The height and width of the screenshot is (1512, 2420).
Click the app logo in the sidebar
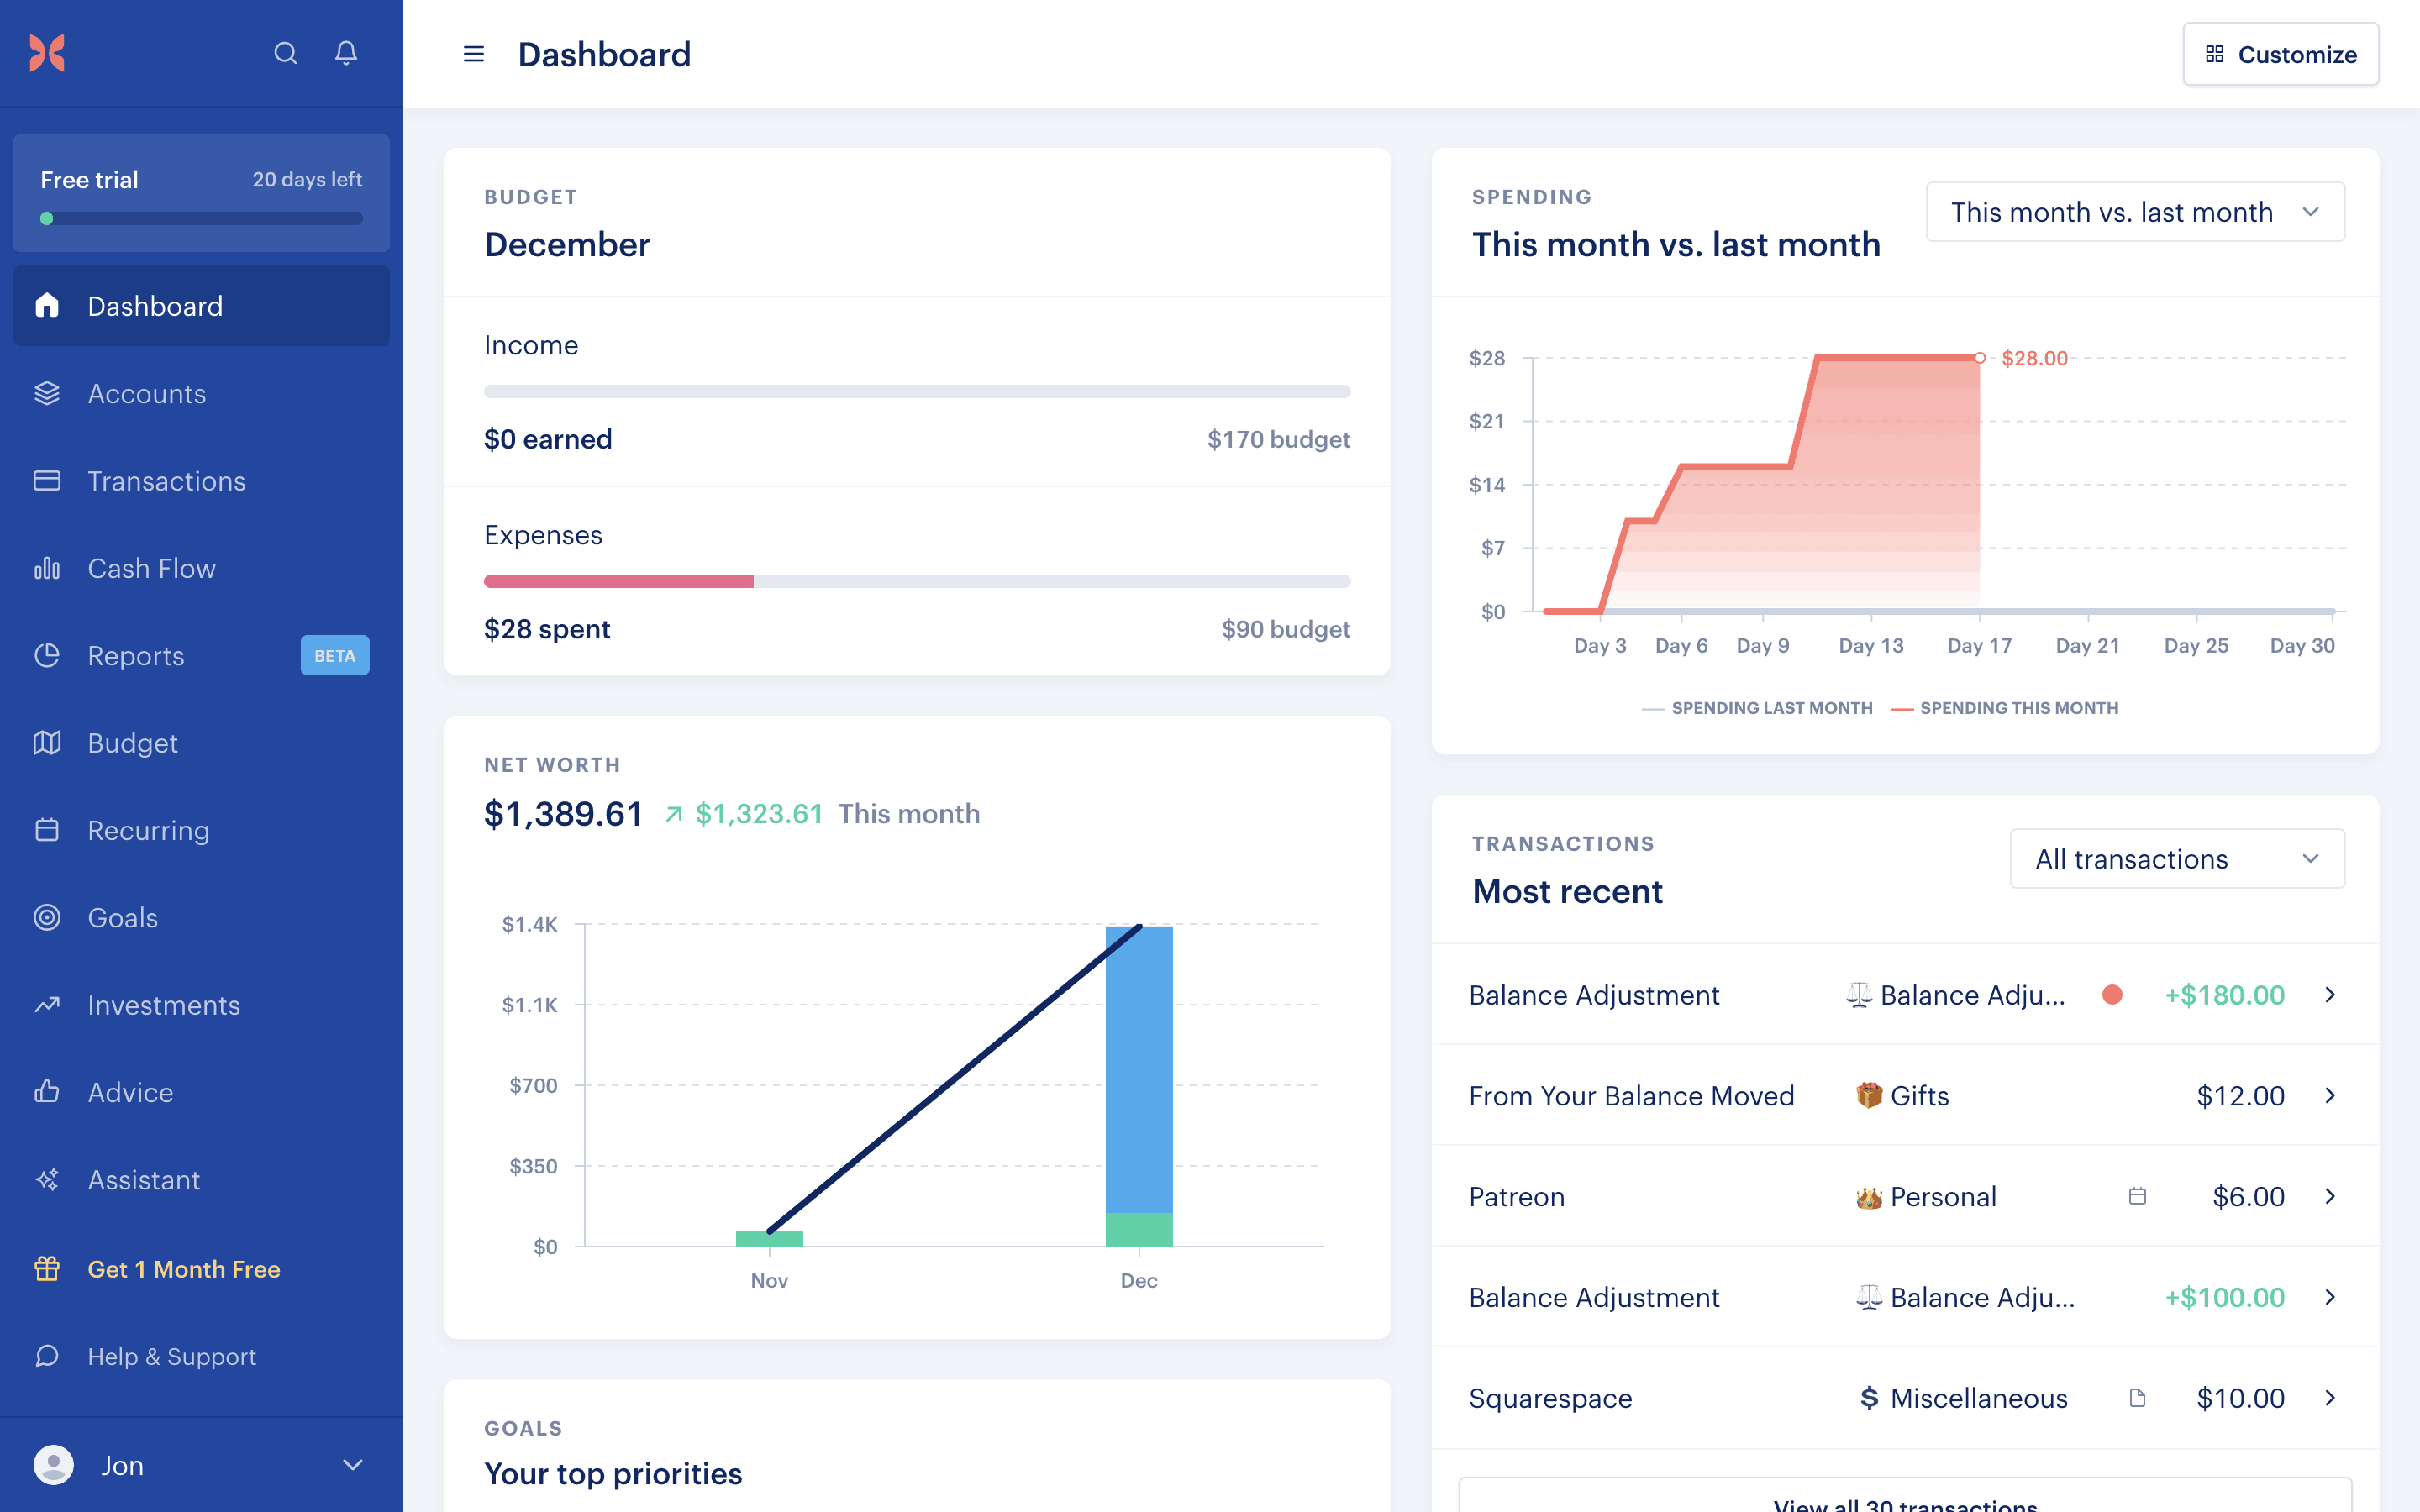pos(47,53)
